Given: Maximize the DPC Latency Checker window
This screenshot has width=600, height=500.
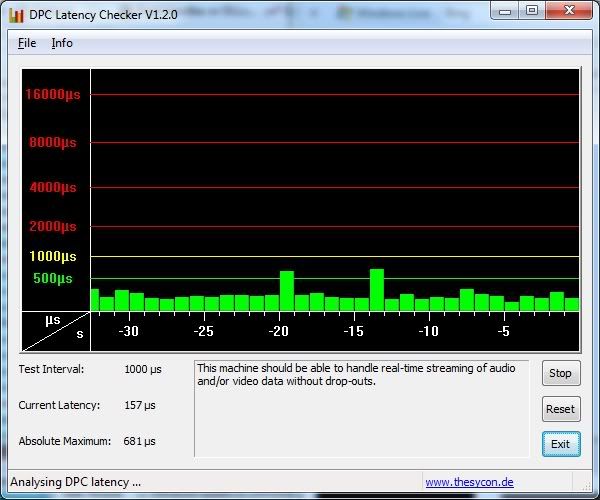Looking at the screenshot, I should pos(532,10).
